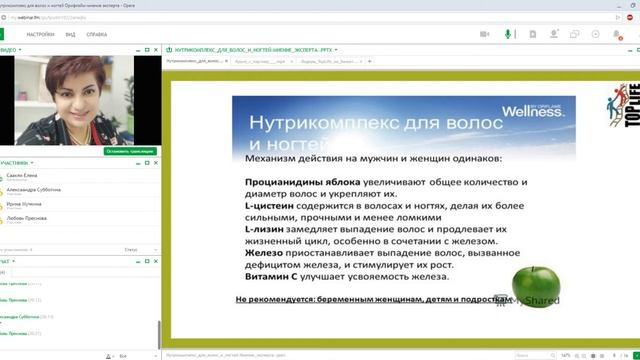This screenshot has height=360, width=640.
Task: Click chat message by Александра Субботина
Action: [27, 317]
